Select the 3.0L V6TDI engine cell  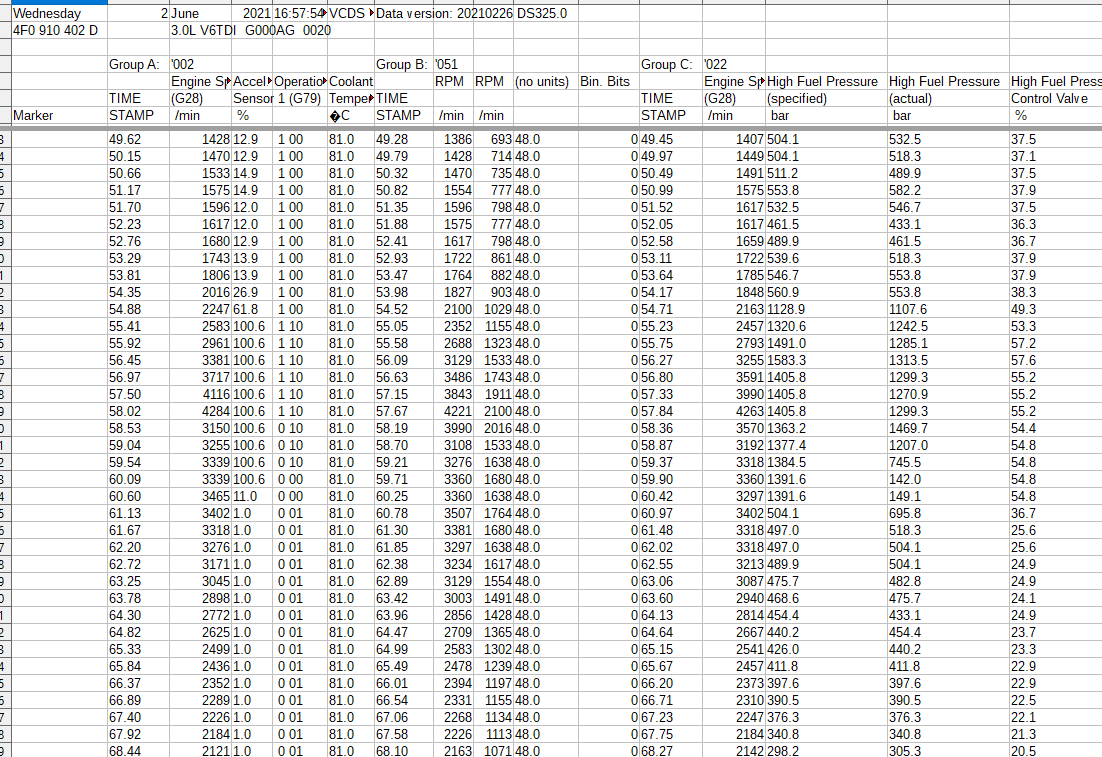point(201,30)
